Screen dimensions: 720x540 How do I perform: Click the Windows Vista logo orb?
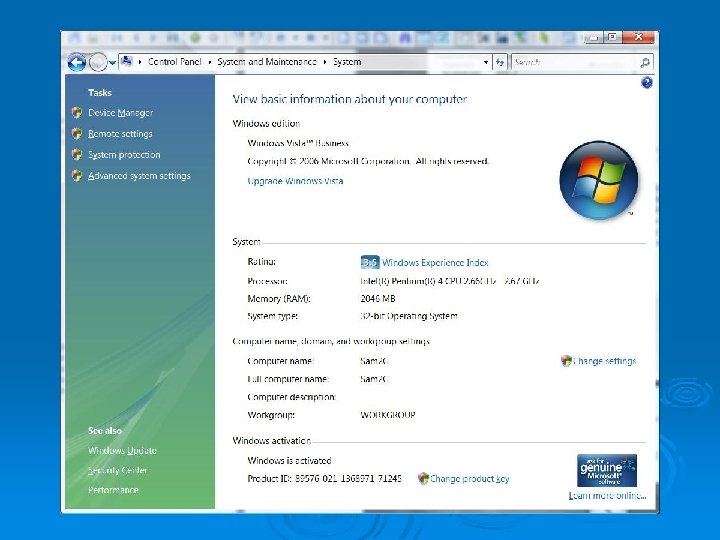coord(599,180)
